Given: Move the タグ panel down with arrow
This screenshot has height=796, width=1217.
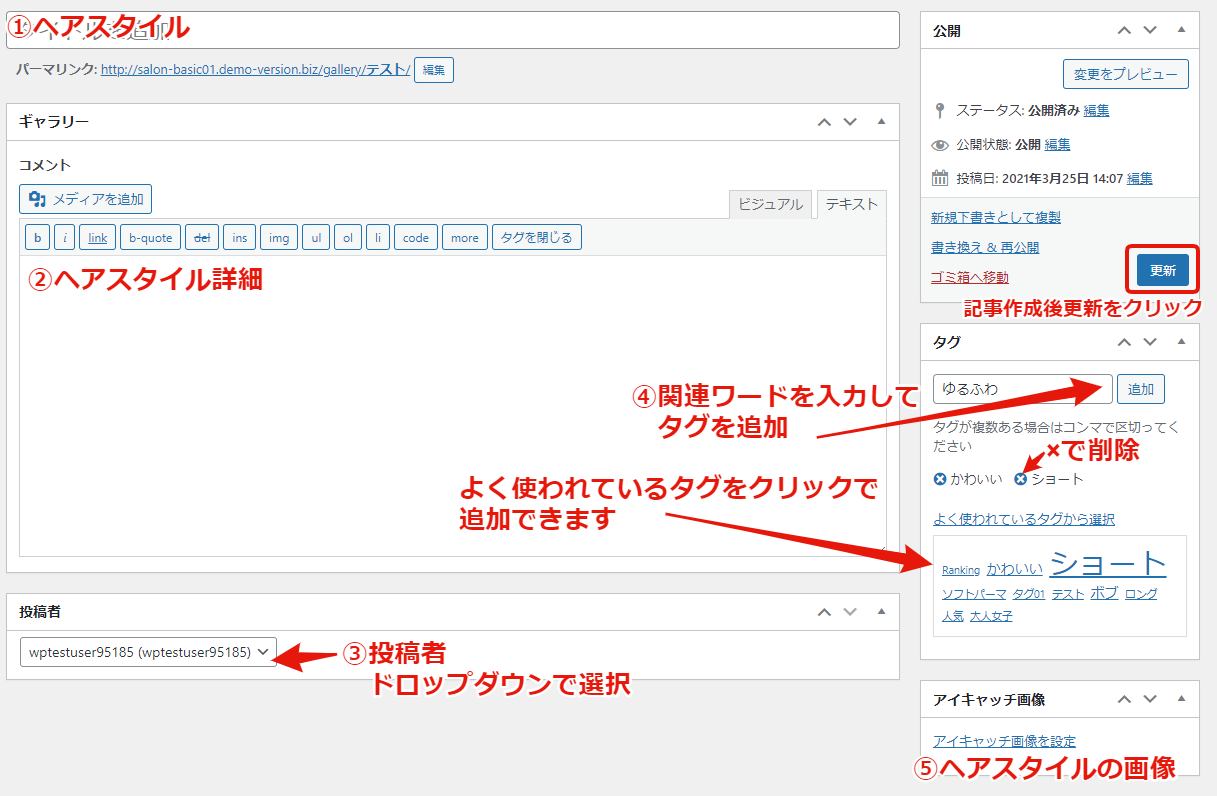Looking at the screenshot, I should click(1150, 342).
